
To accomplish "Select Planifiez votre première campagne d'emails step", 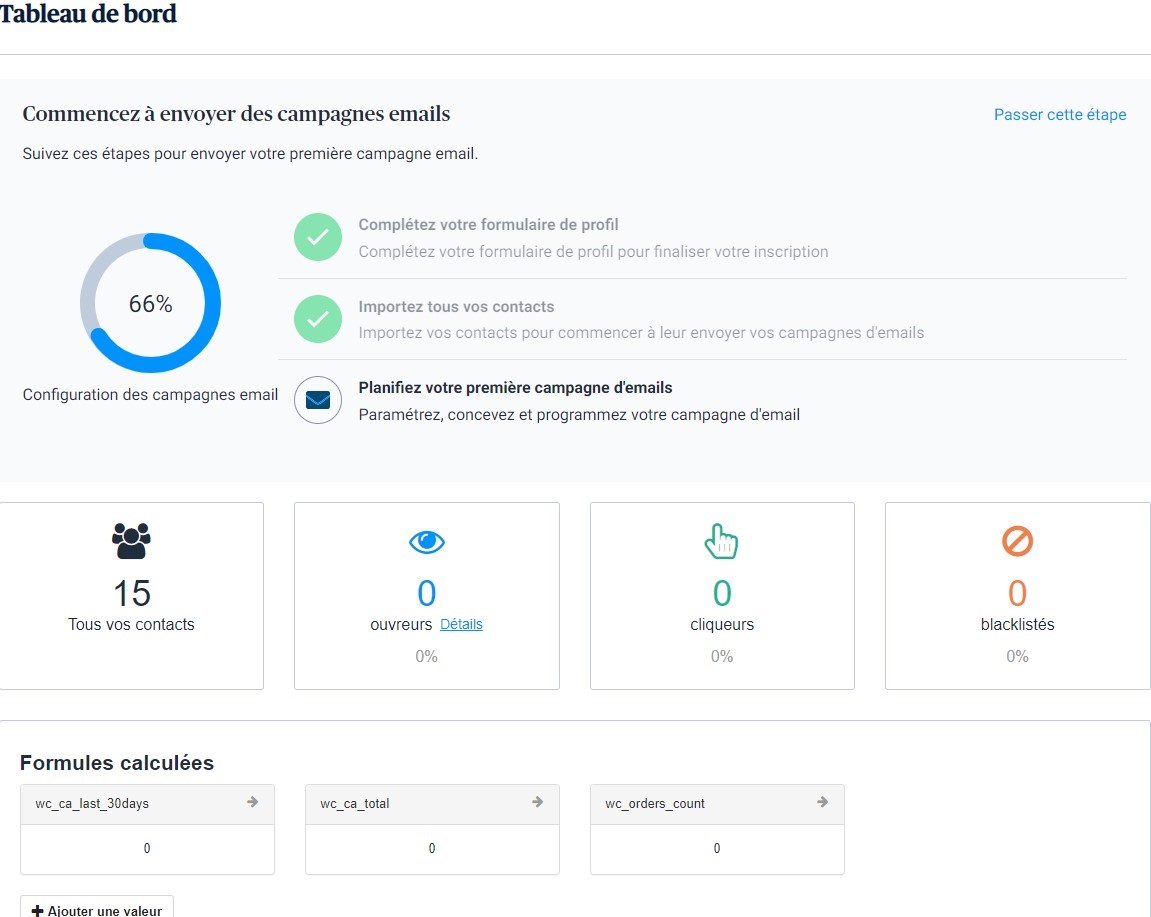I will [x=515, y=388].
